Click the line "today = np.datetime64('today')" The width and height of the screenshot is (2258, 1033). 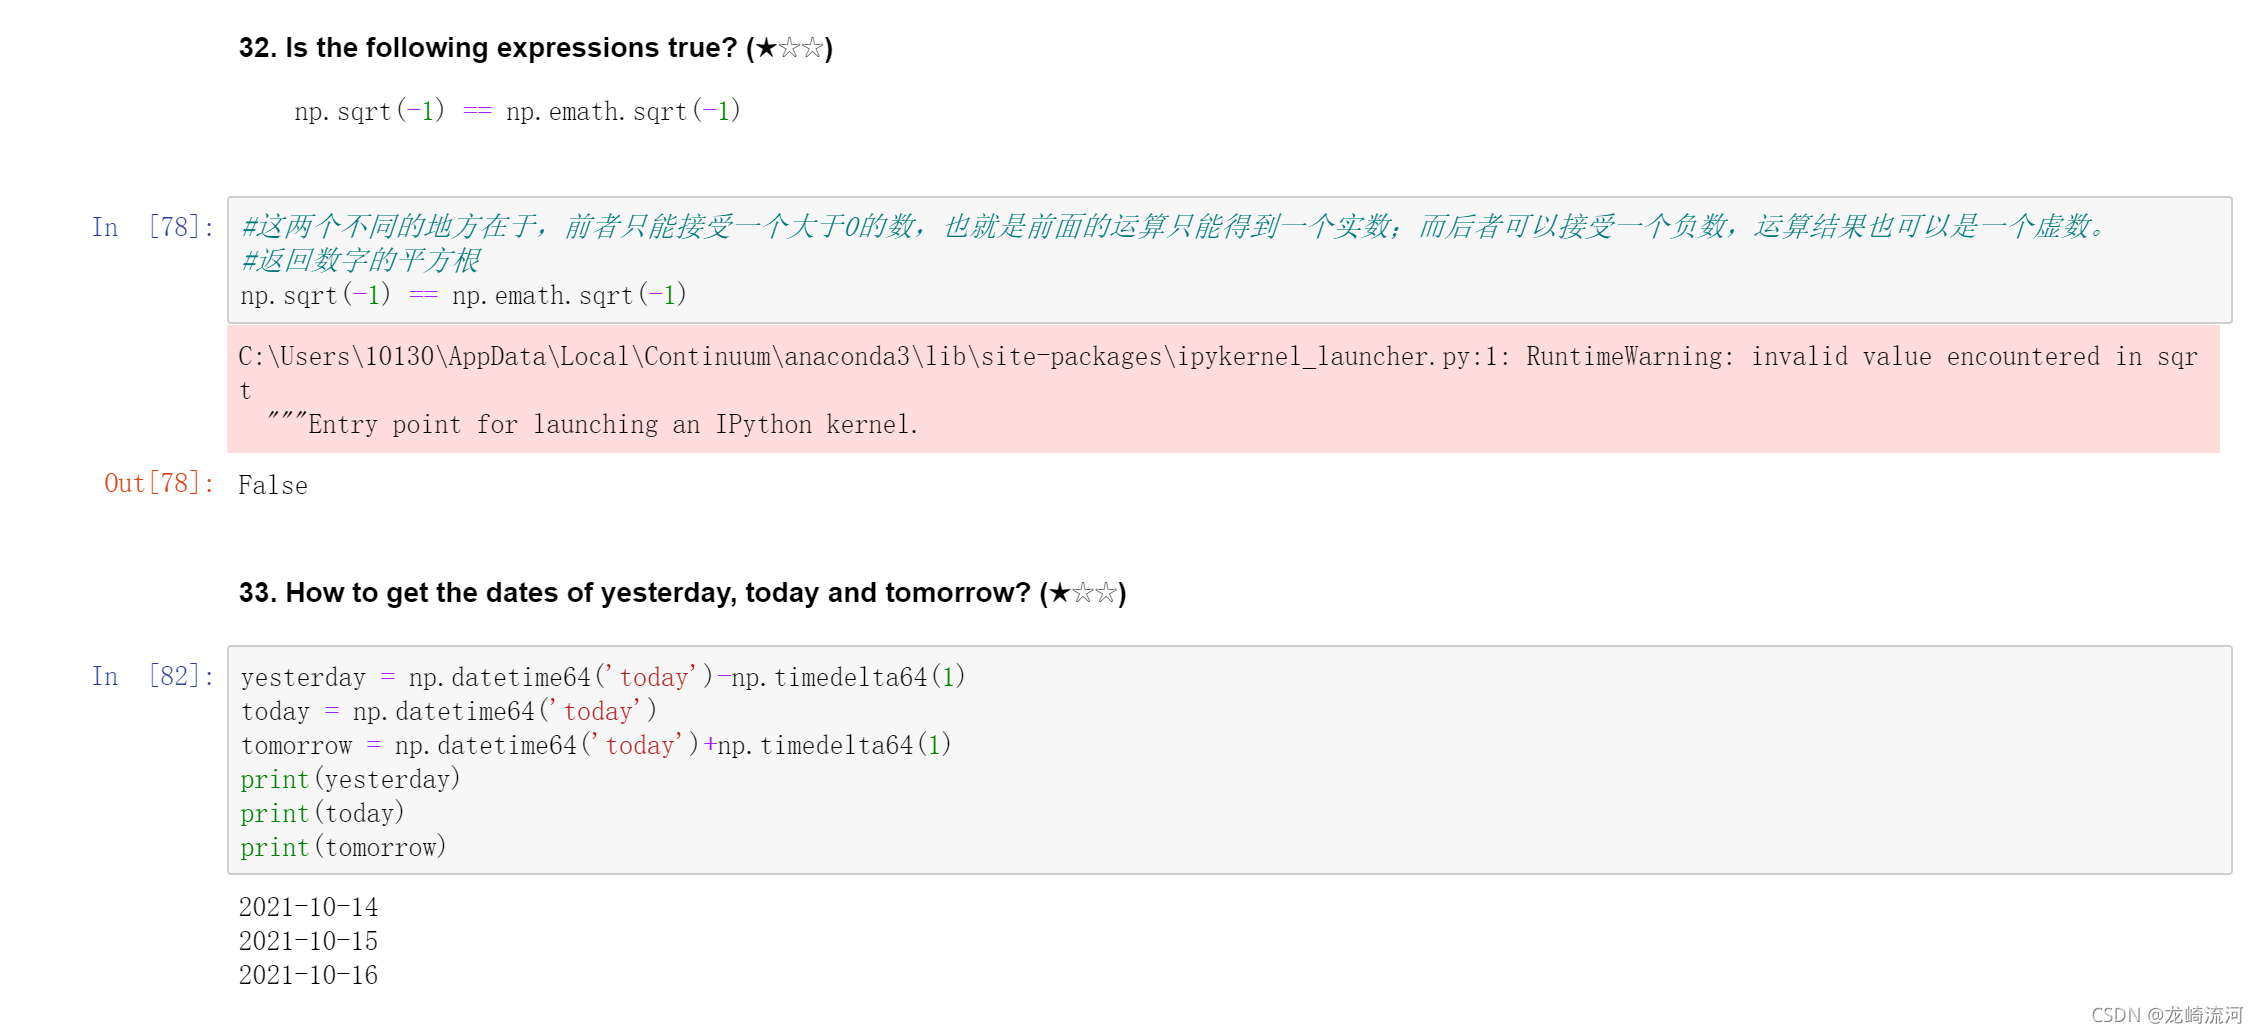[449, 711]
